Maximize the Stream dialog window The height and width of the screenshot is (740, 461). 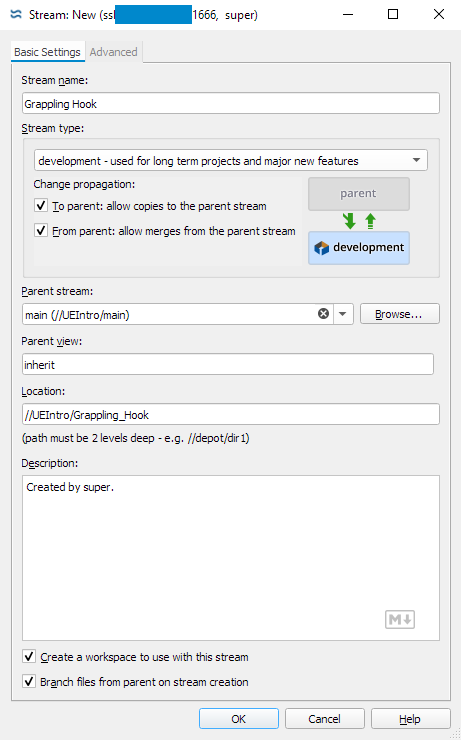point(393,15)
